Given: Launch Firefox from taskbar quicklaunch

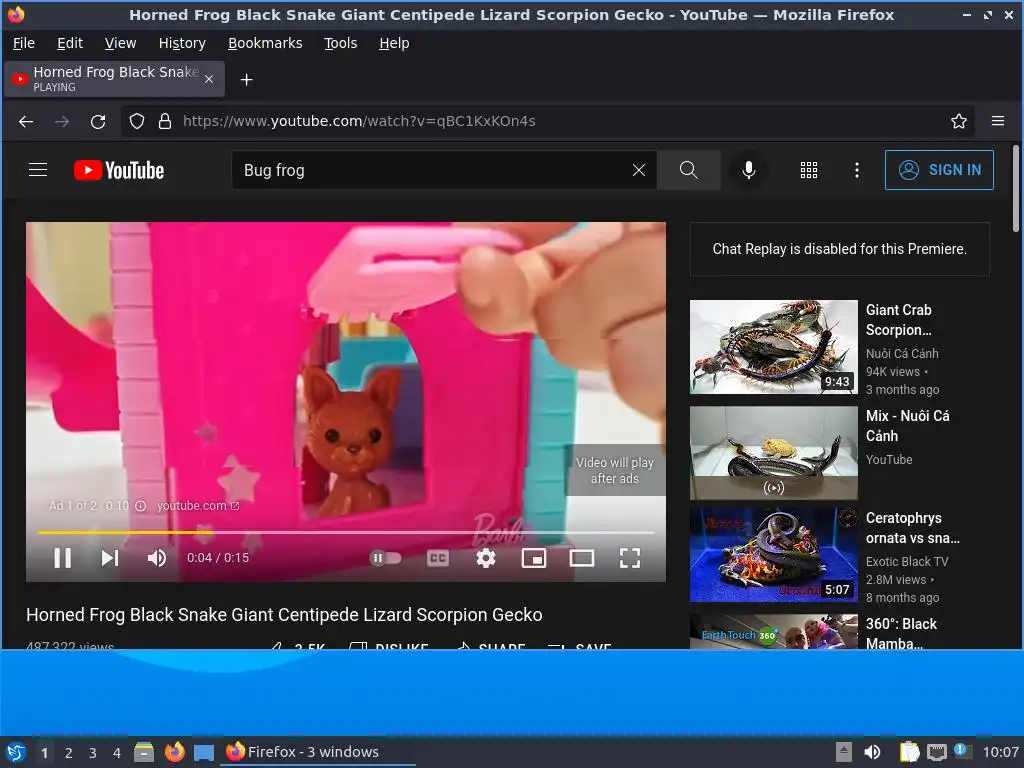Looking at the screenshot, I should click(174, 752).
